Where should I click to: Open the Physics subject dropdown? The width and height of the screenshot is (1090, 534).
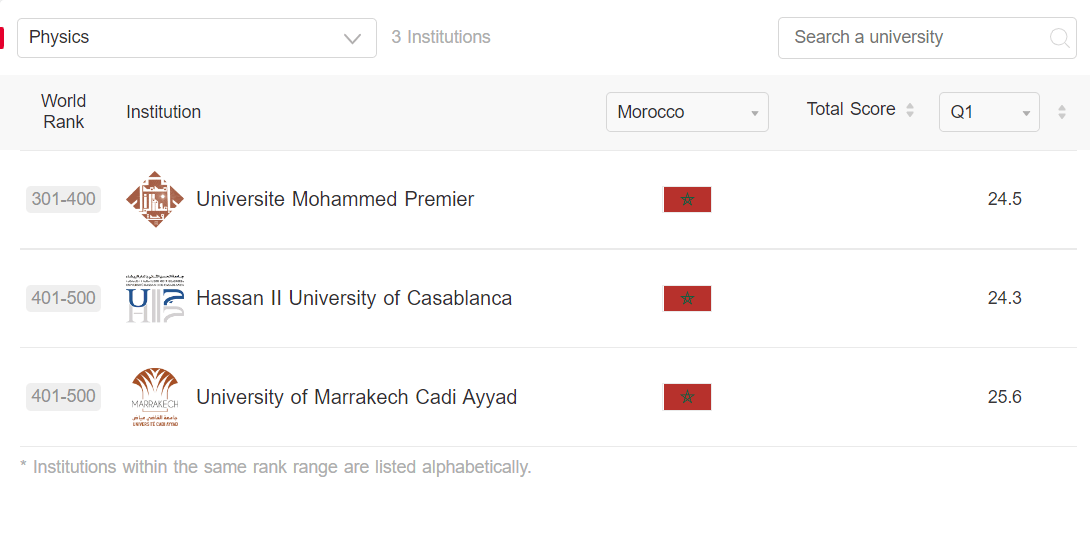point(197,38)
